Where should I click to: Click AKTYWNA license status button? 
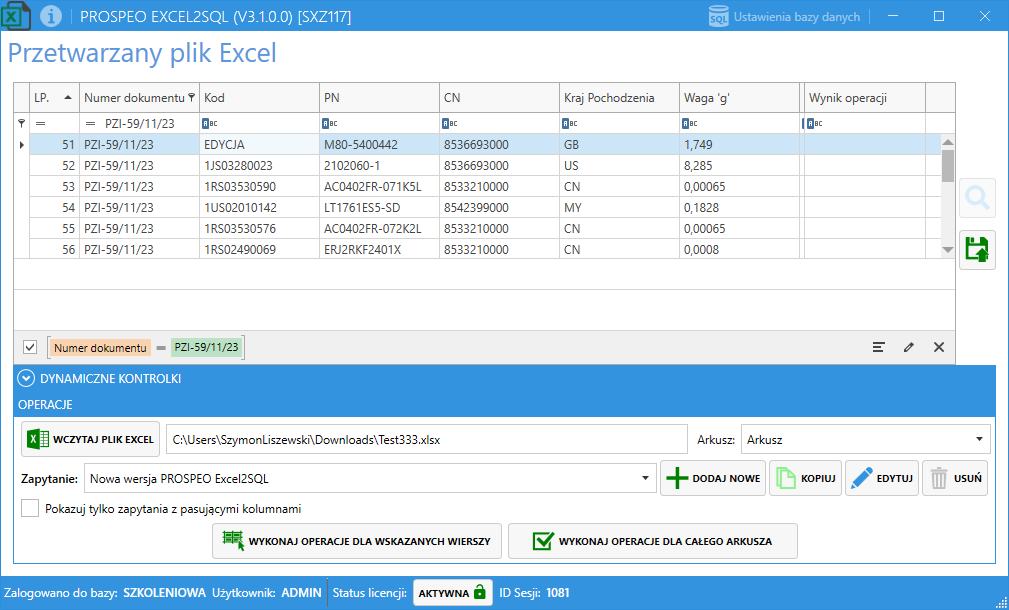[x=453, y=593]
